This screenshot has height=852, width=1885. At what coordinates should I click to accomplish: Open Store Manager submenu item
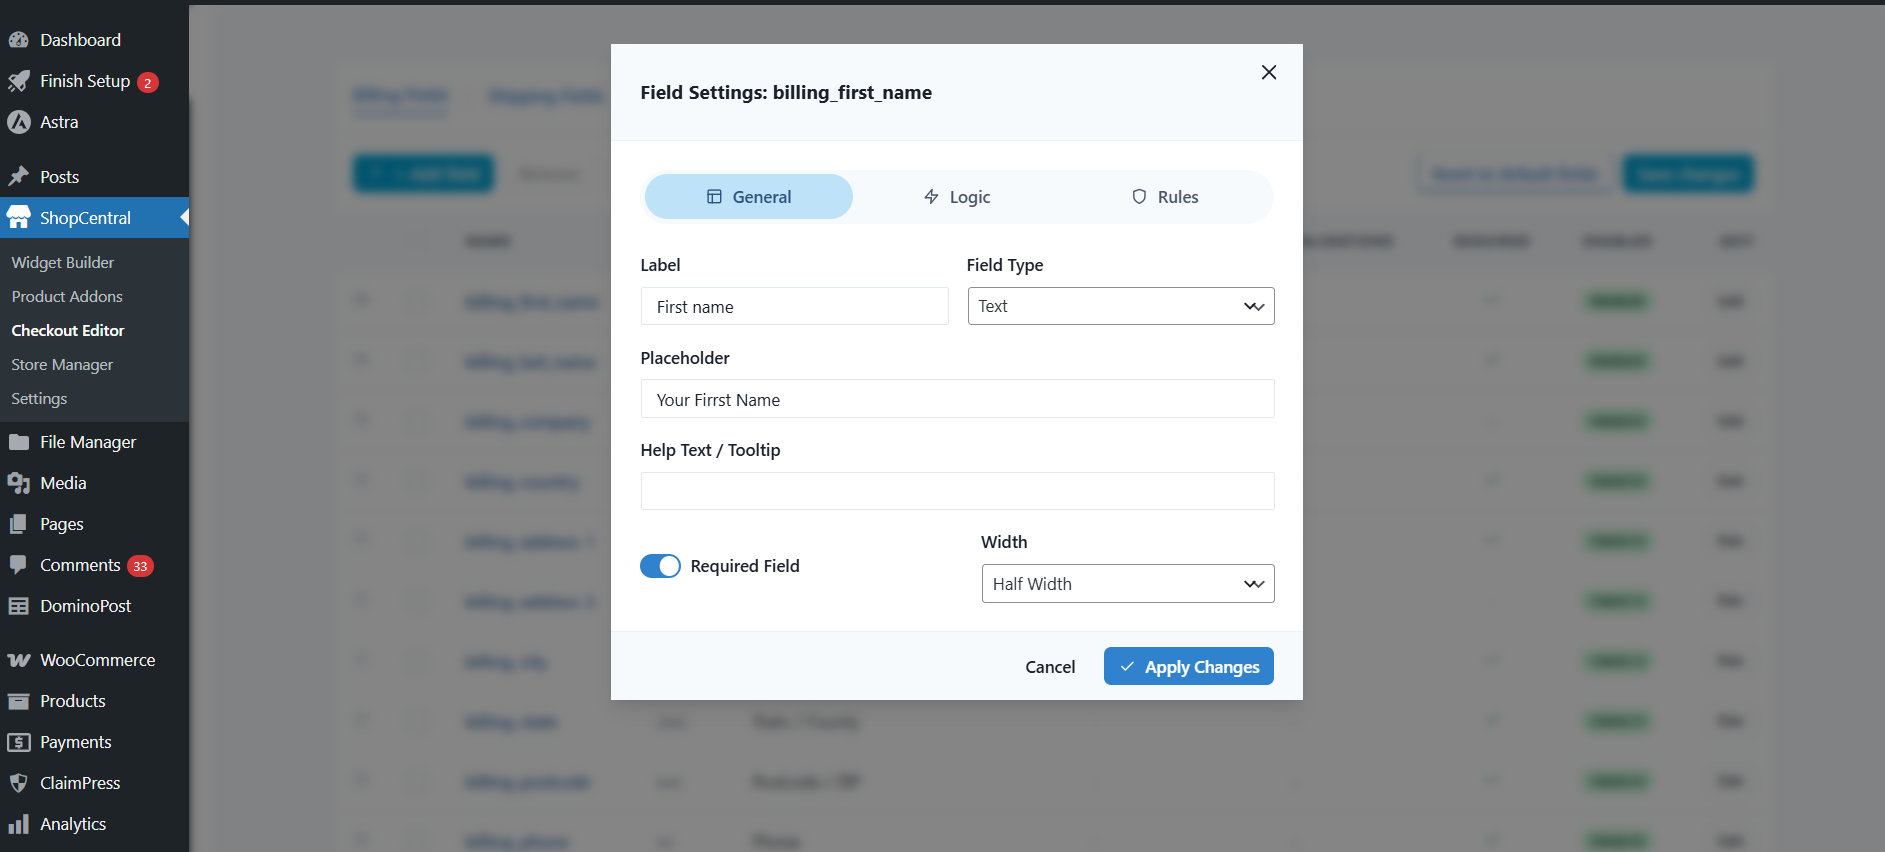click(62, 365)
